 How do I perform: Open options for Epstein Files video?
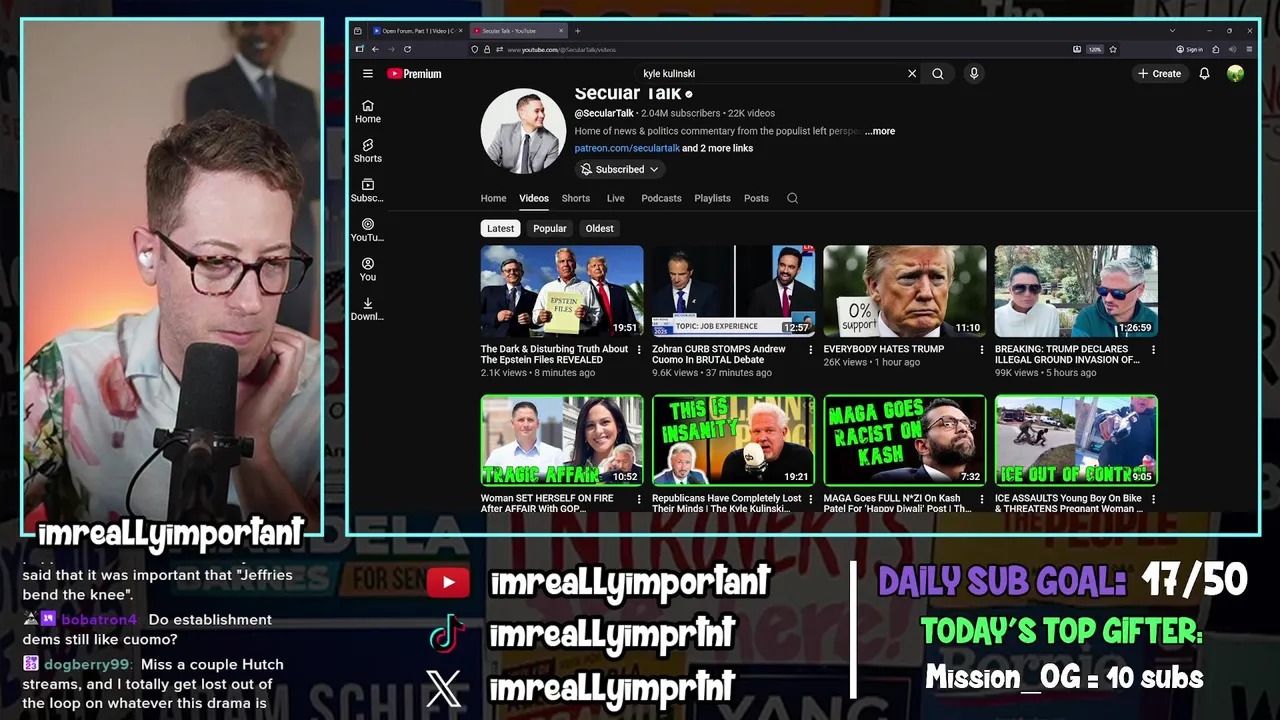click(x=639, y=350)
